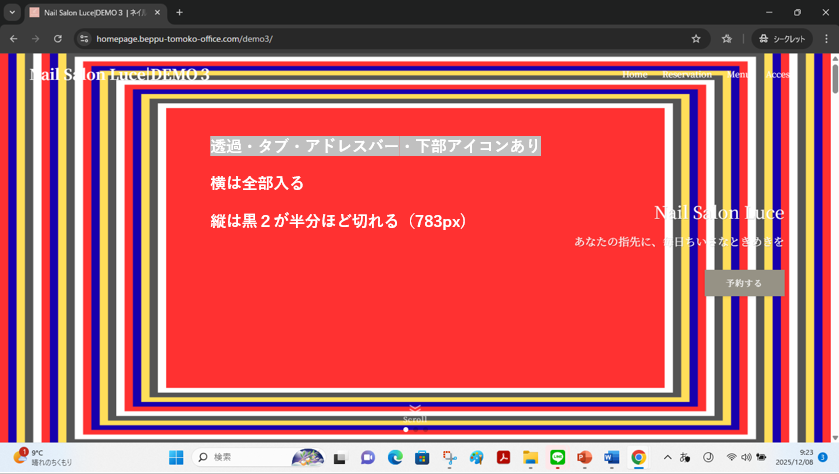Screen dimensions: 839x474
Task: Open the site information icon in address bar
Action: pyautogui.click(x=84, y=39)
